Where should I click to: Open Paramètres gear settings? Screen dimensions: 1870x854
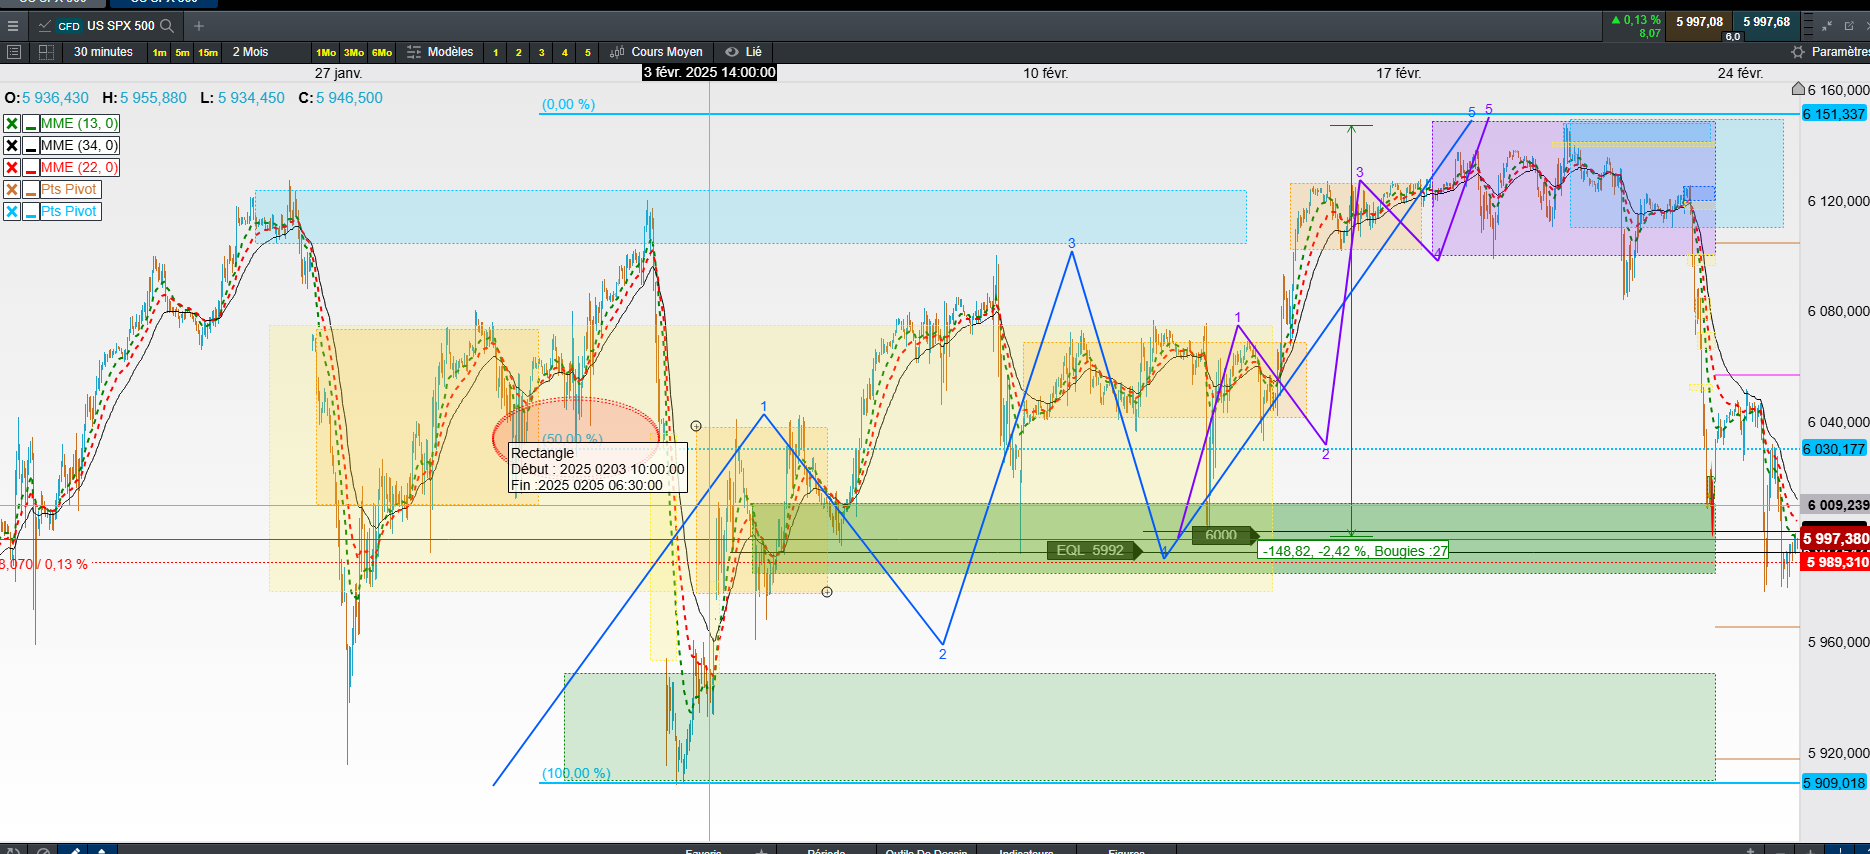[x=1829, y=52]
